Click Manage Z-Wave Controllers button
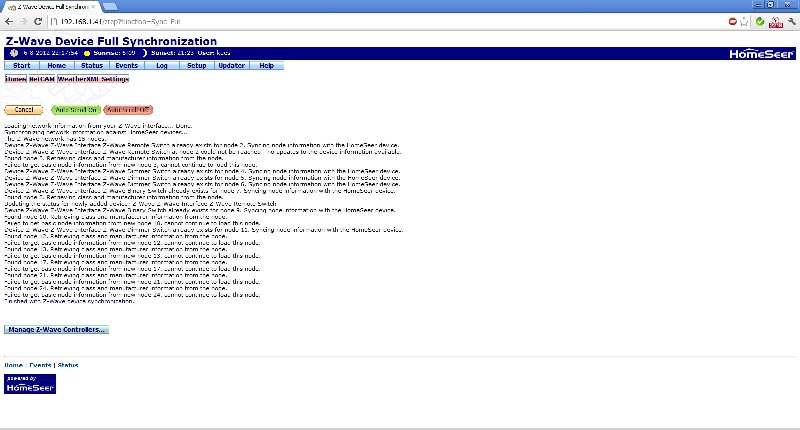This screenshot has width=800, height=430. click(x=56, y=330)
